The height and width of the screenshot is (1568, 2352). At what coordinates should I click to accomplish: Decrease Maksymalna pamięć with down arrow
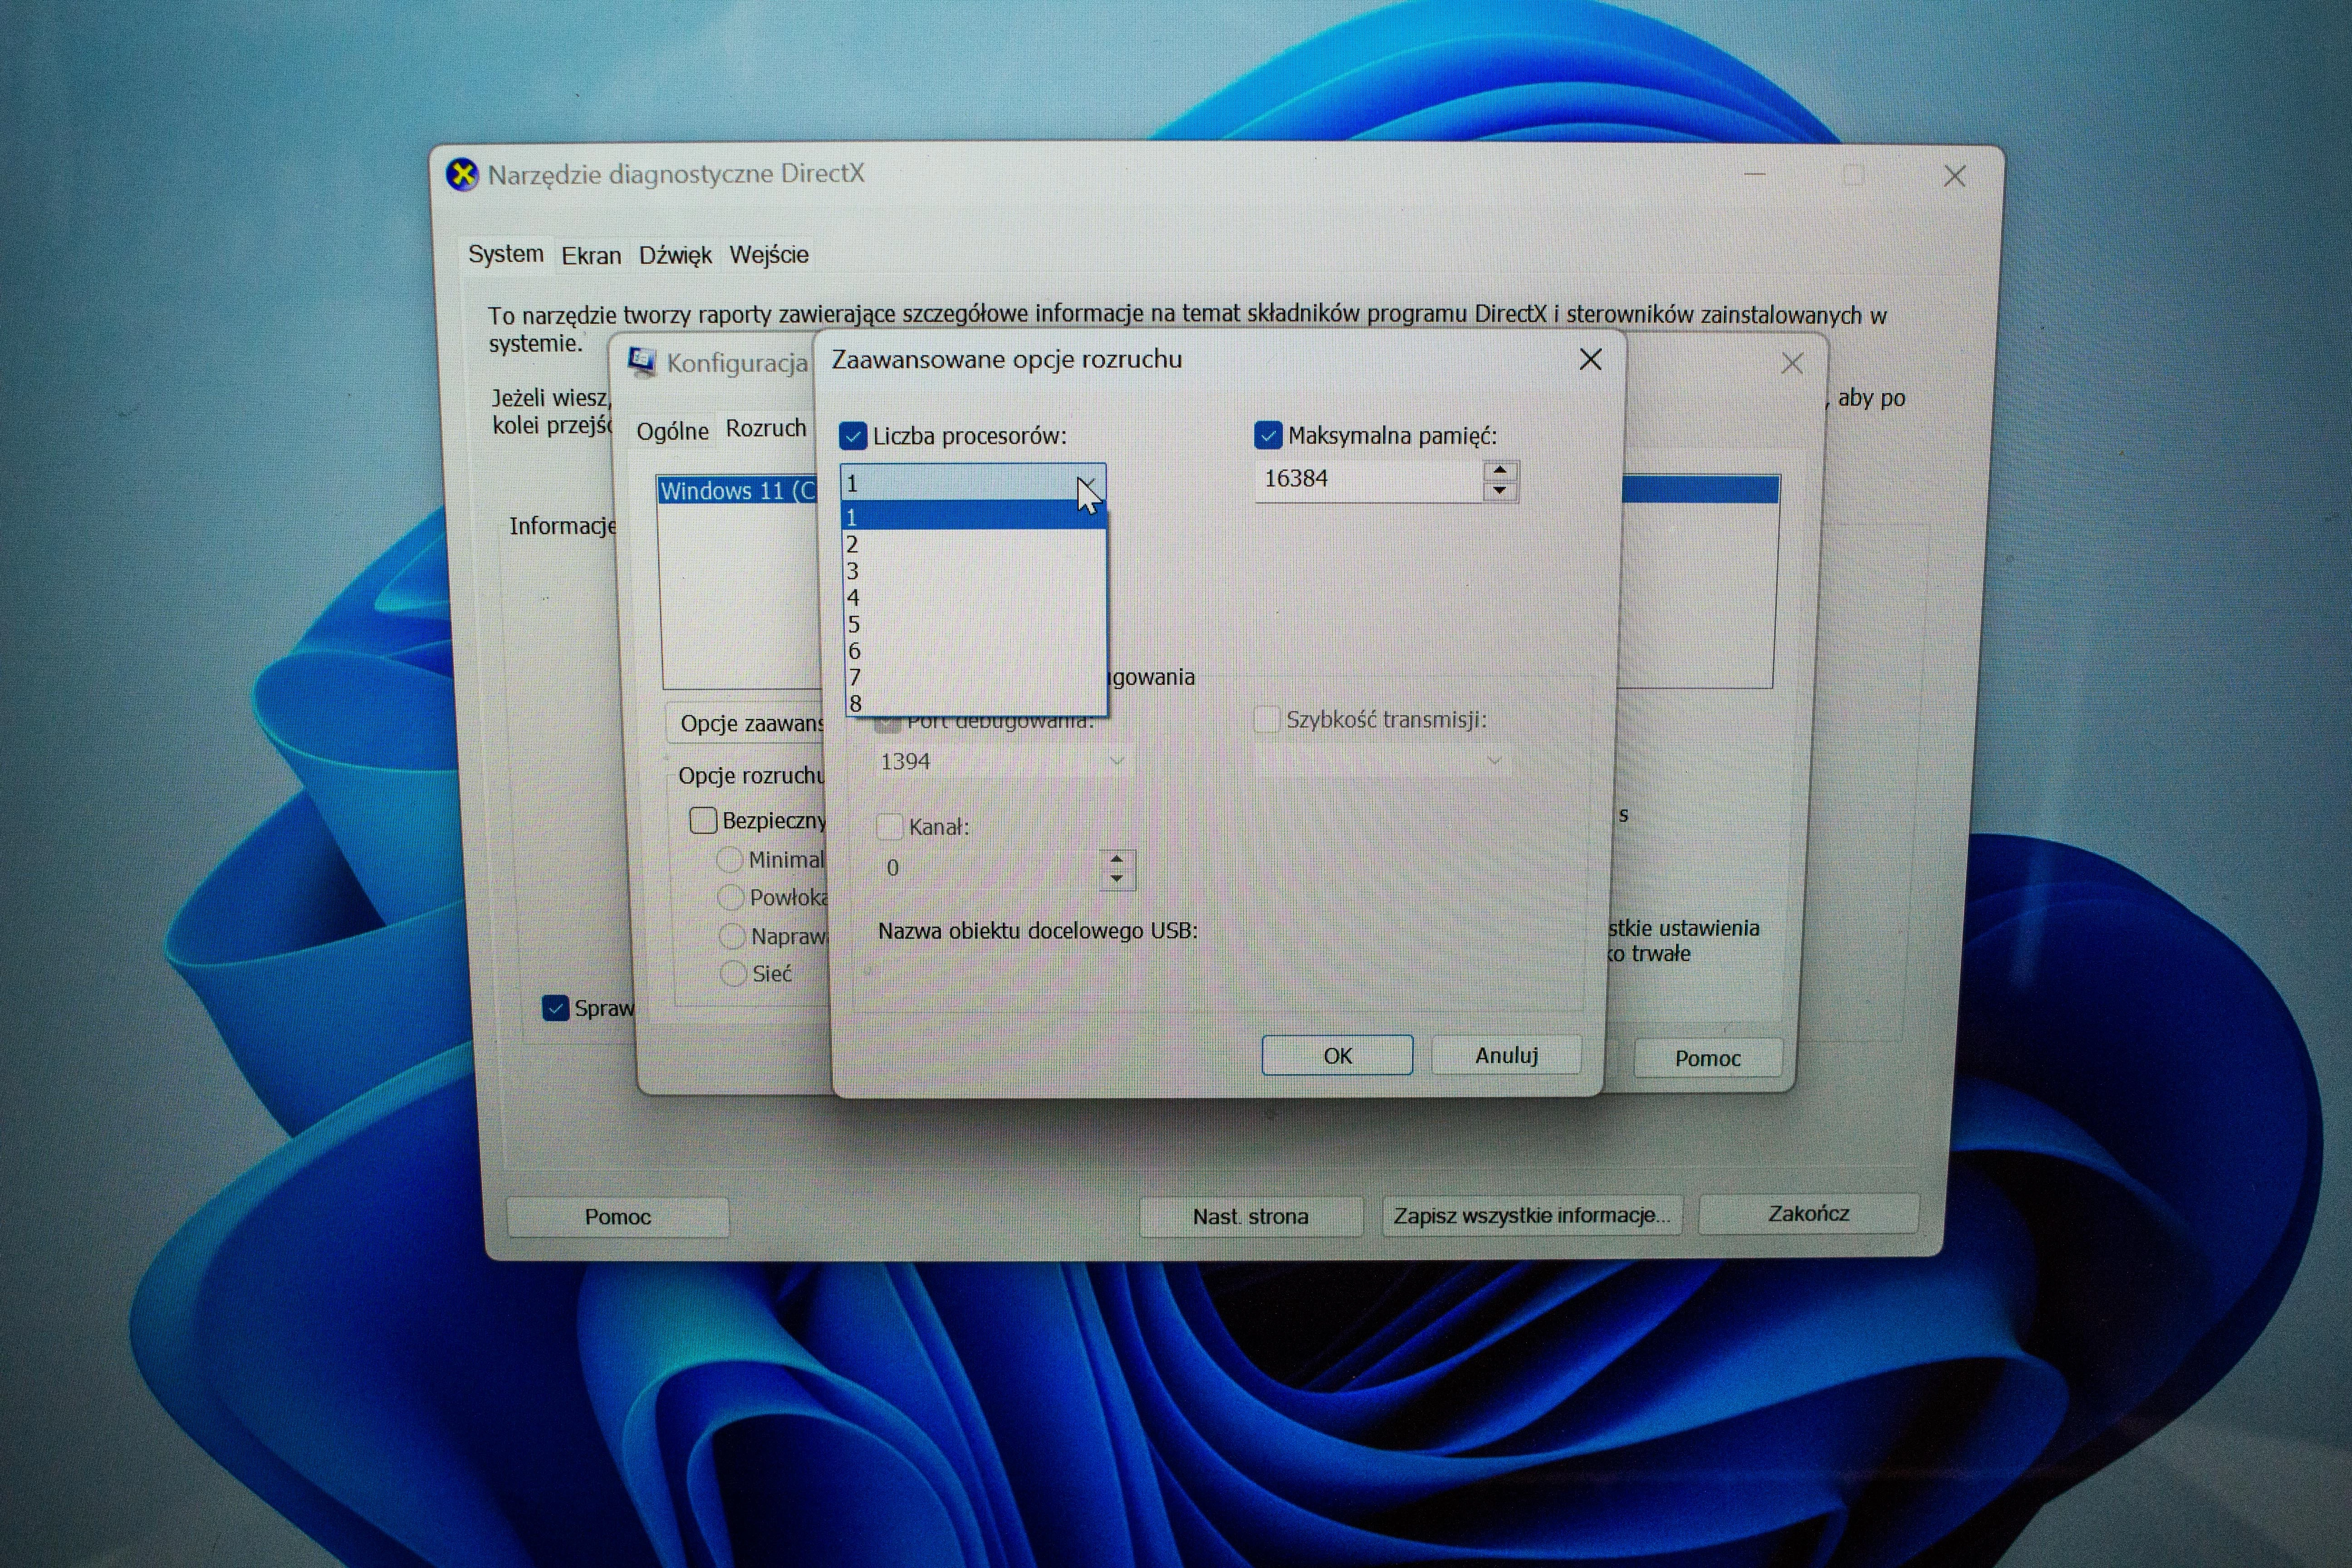click(x=1499, y=490)
